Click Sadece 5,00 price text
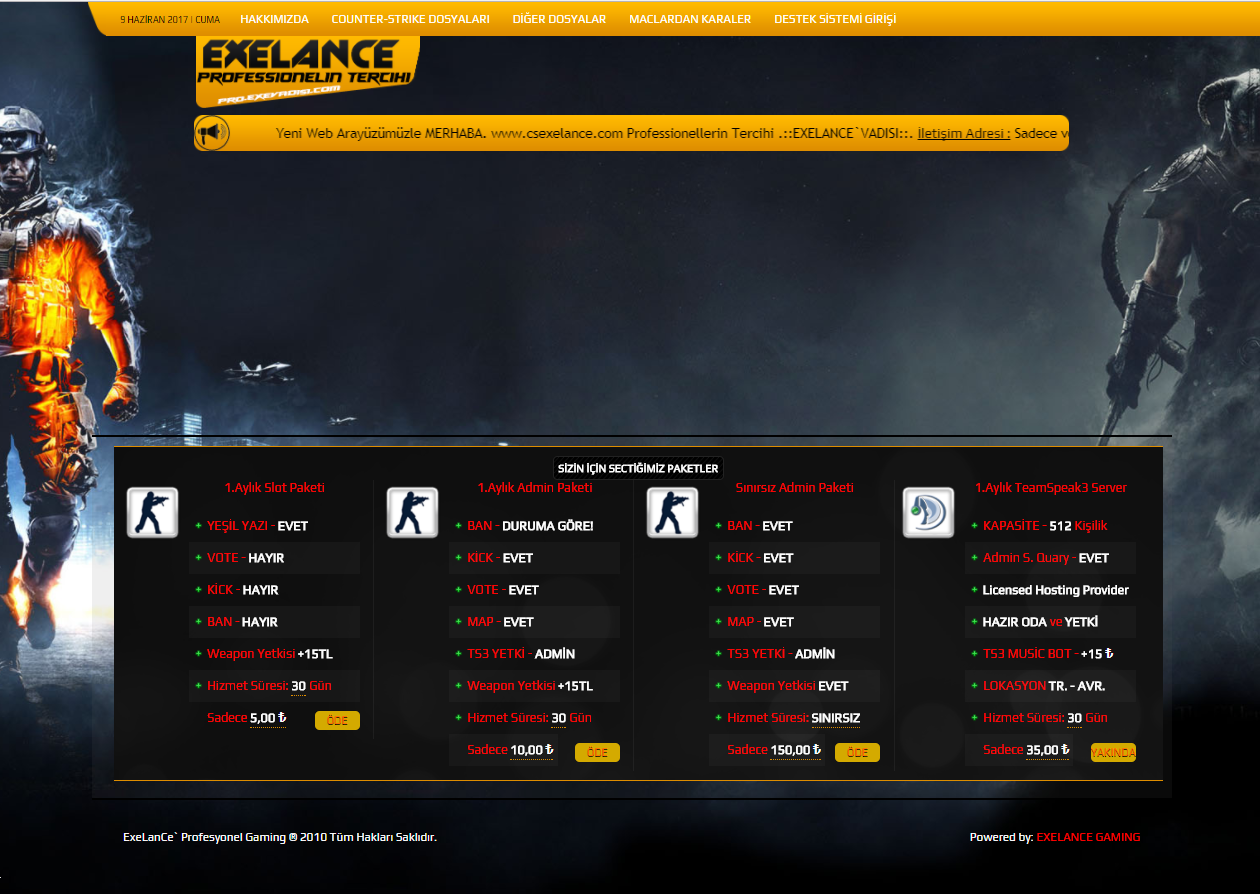1260x894 pixels. point(247,718)
